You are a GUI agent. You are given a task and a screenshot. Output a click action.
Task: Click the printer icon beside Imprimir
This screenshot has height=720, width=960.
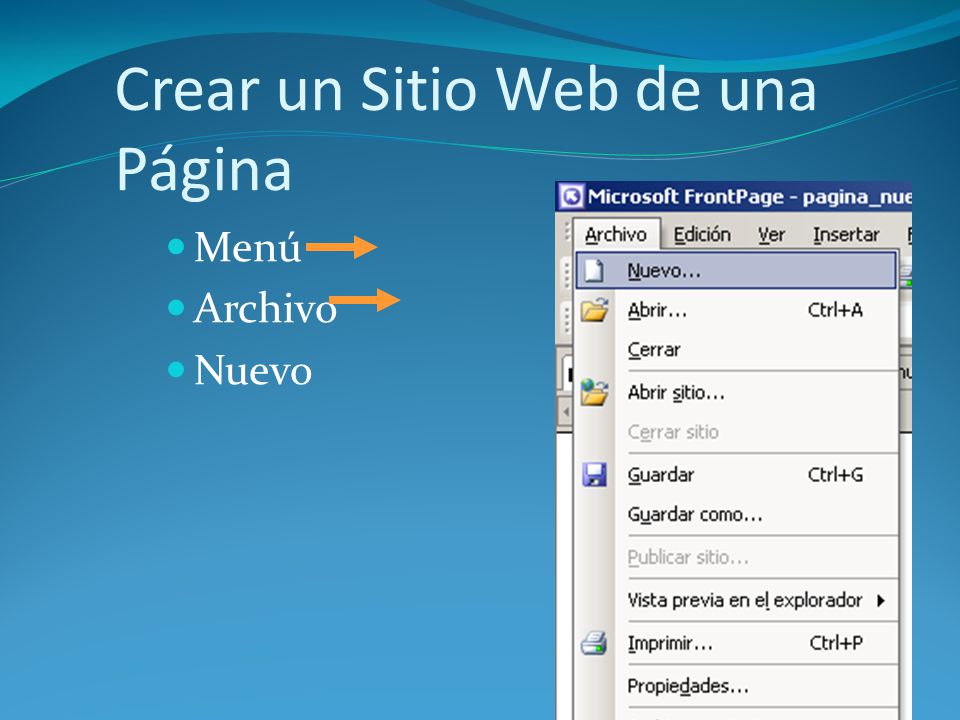[x=594, y=643]
